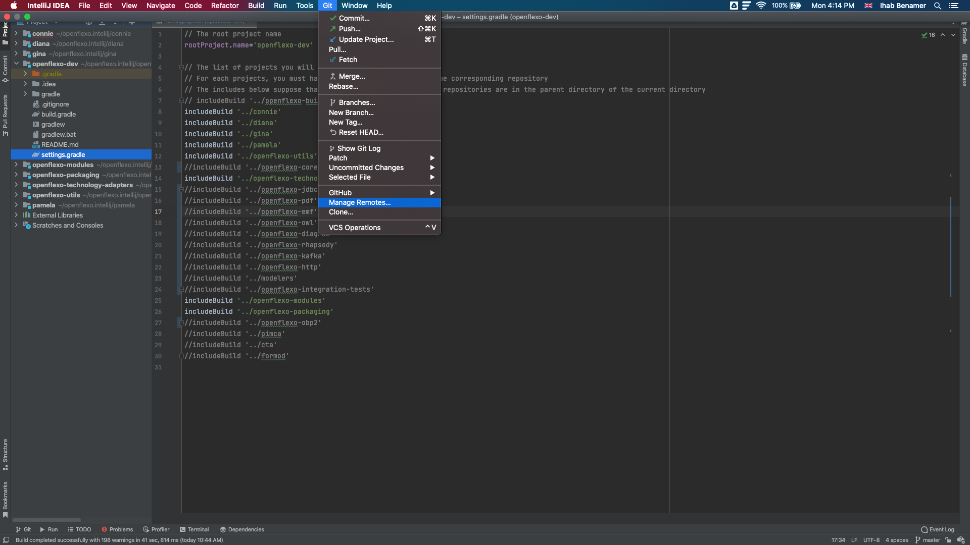Open the Run tool window

pos(49,530)
